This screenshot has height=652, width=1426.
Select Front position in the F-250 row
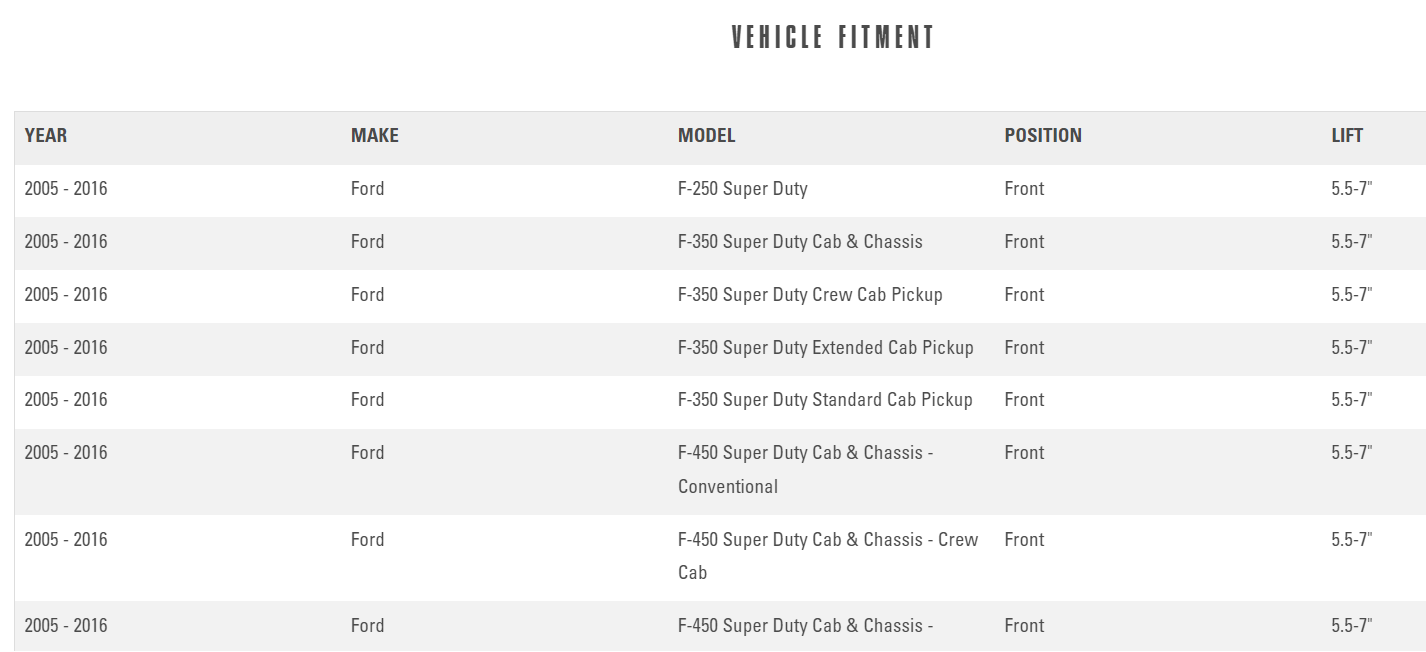[x=1024, y=189]
